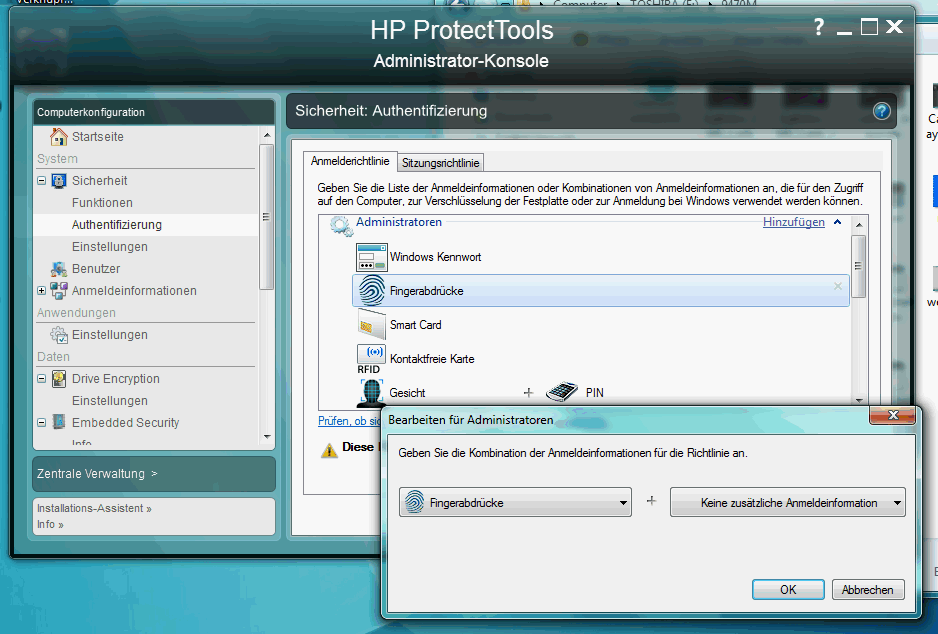
Task: Click the yellow warning triangle icon
Action: click(329, 450)
